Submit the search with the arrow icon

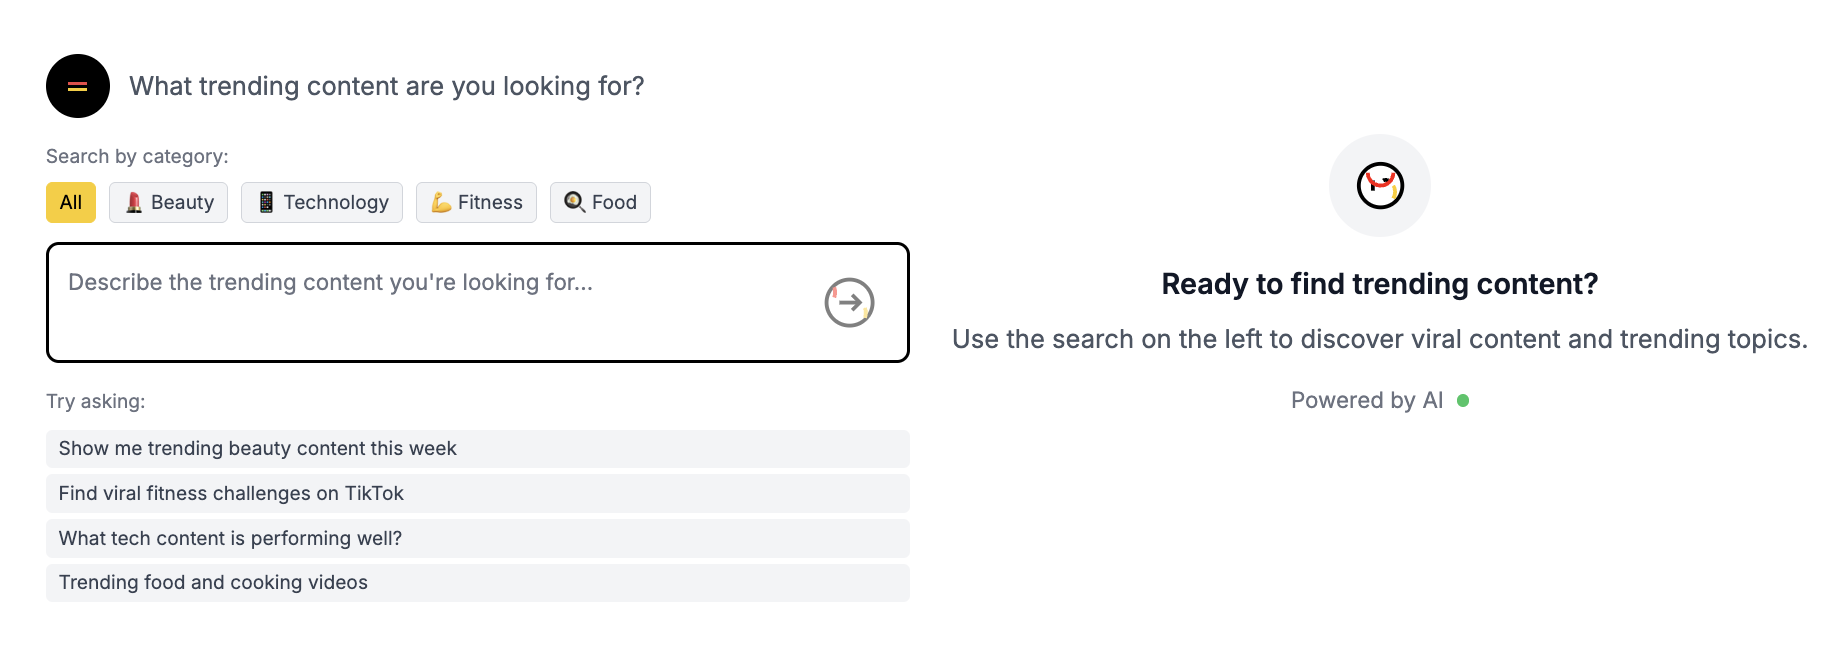pos(849,302)
